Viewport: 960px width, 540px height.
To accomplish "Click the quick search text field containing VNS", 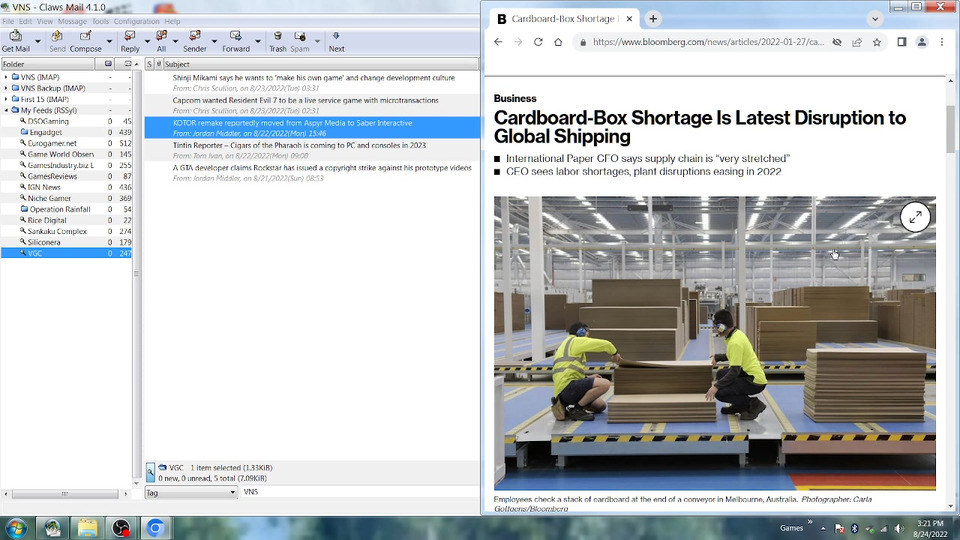I will 360,492.
